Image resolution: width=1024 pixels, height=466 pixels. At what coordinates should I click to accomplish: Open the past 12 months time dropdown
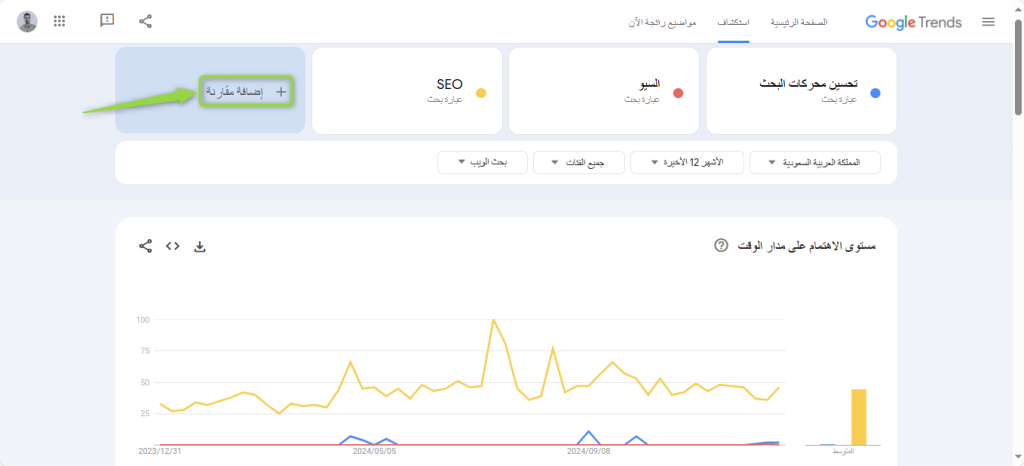click(x=689, y=162)
